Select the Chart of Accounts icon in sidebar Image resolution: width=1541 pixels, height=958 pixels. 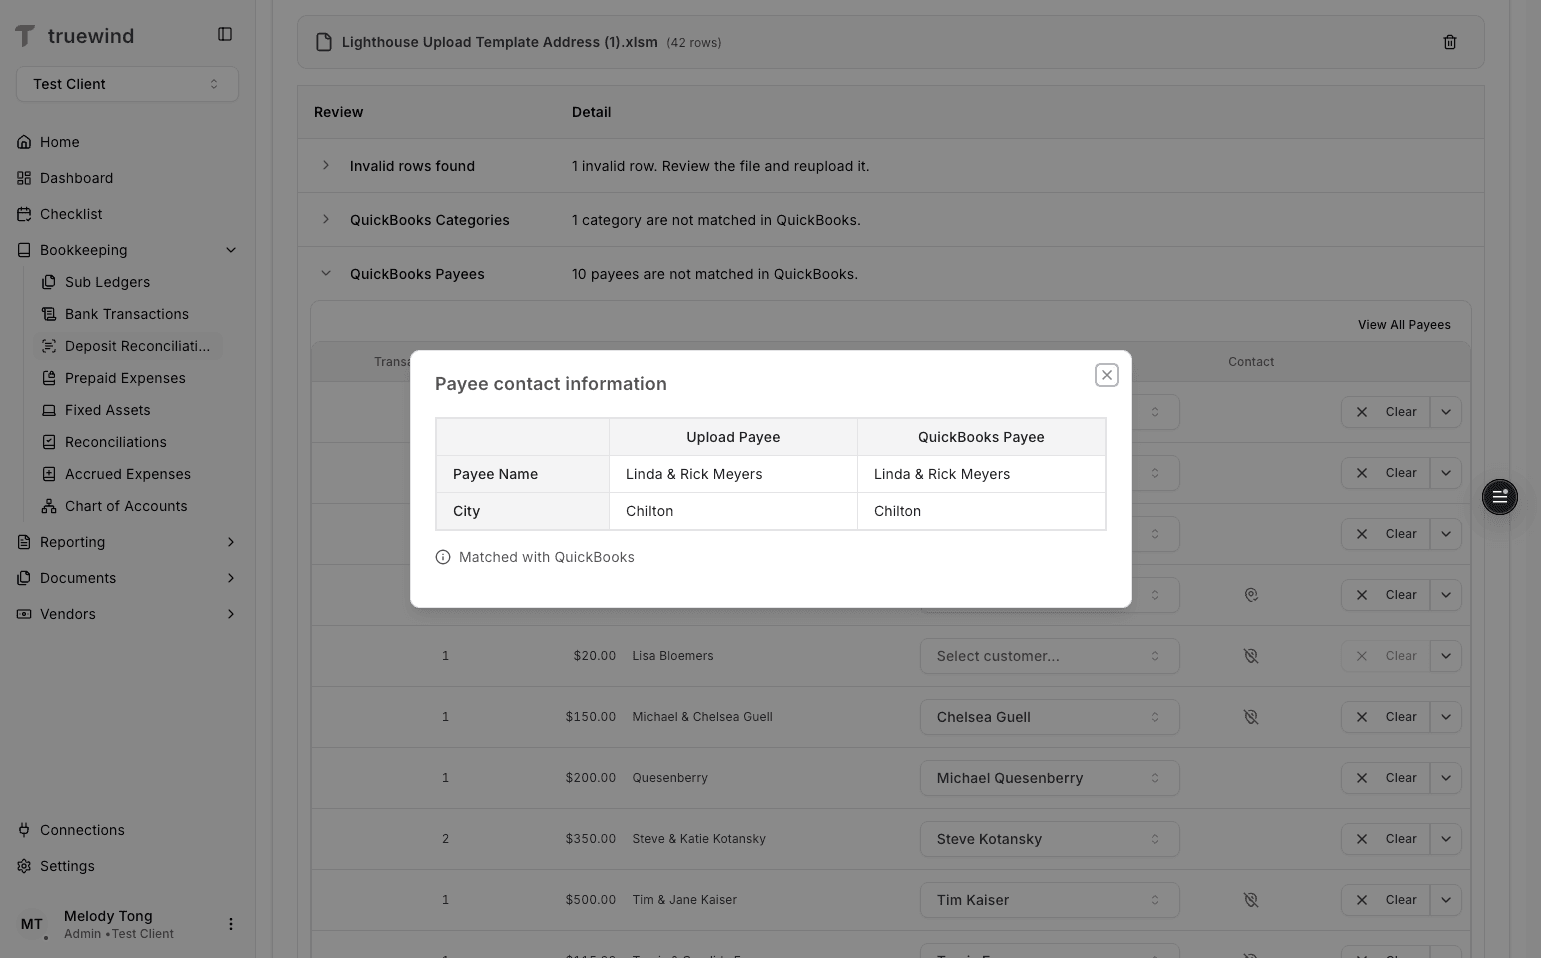[x=48, y=506]
